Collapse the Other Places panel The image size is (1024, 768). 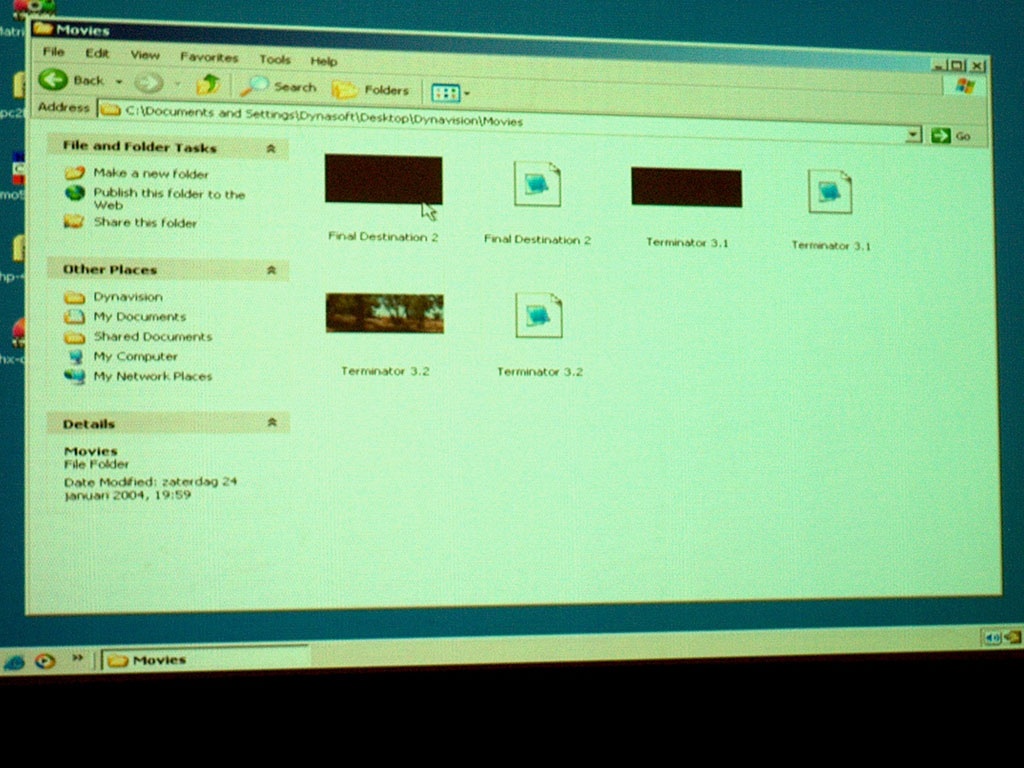[x=272, y=270]
